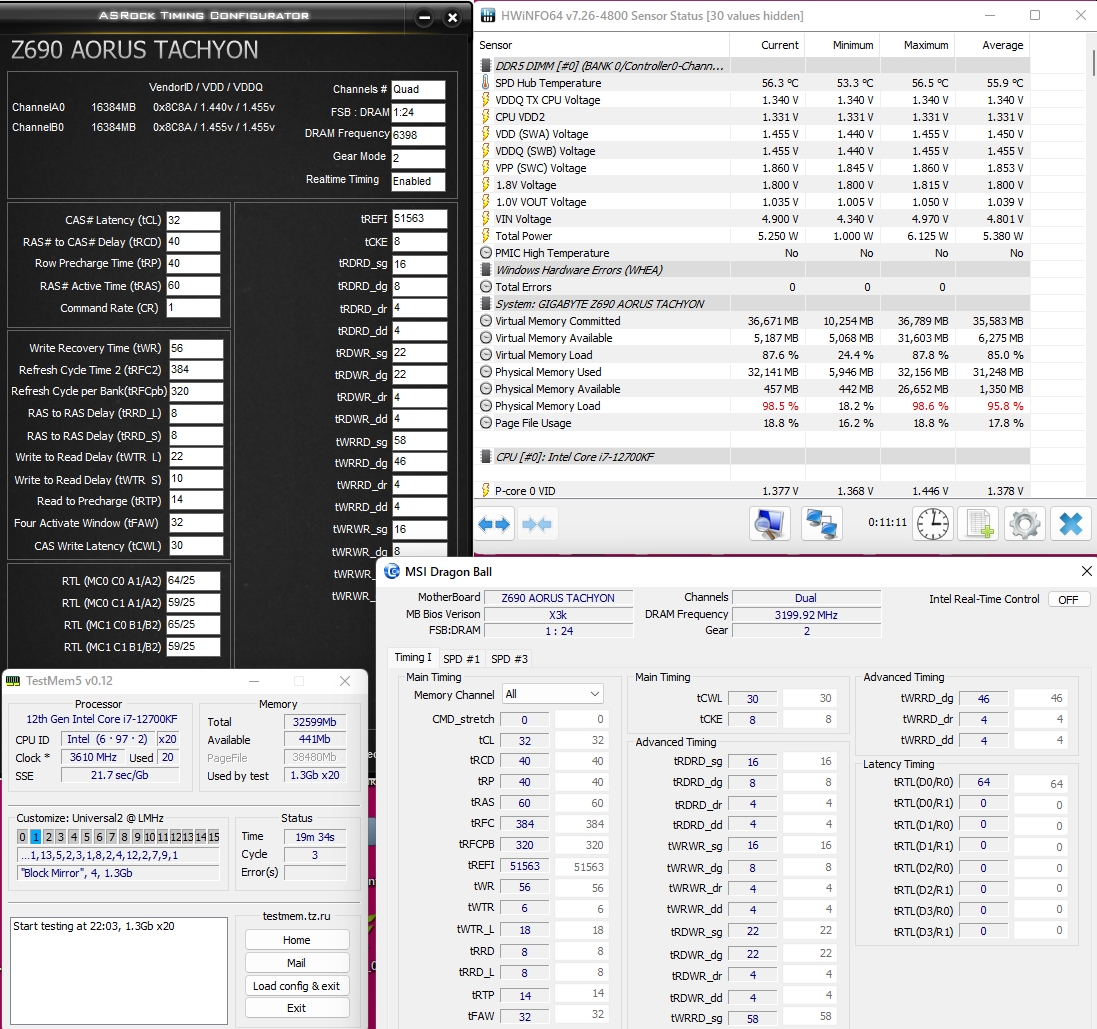
Task: Click tRDRD_sg 16 input in Dragon Ball
Action: tap(753, 762)
